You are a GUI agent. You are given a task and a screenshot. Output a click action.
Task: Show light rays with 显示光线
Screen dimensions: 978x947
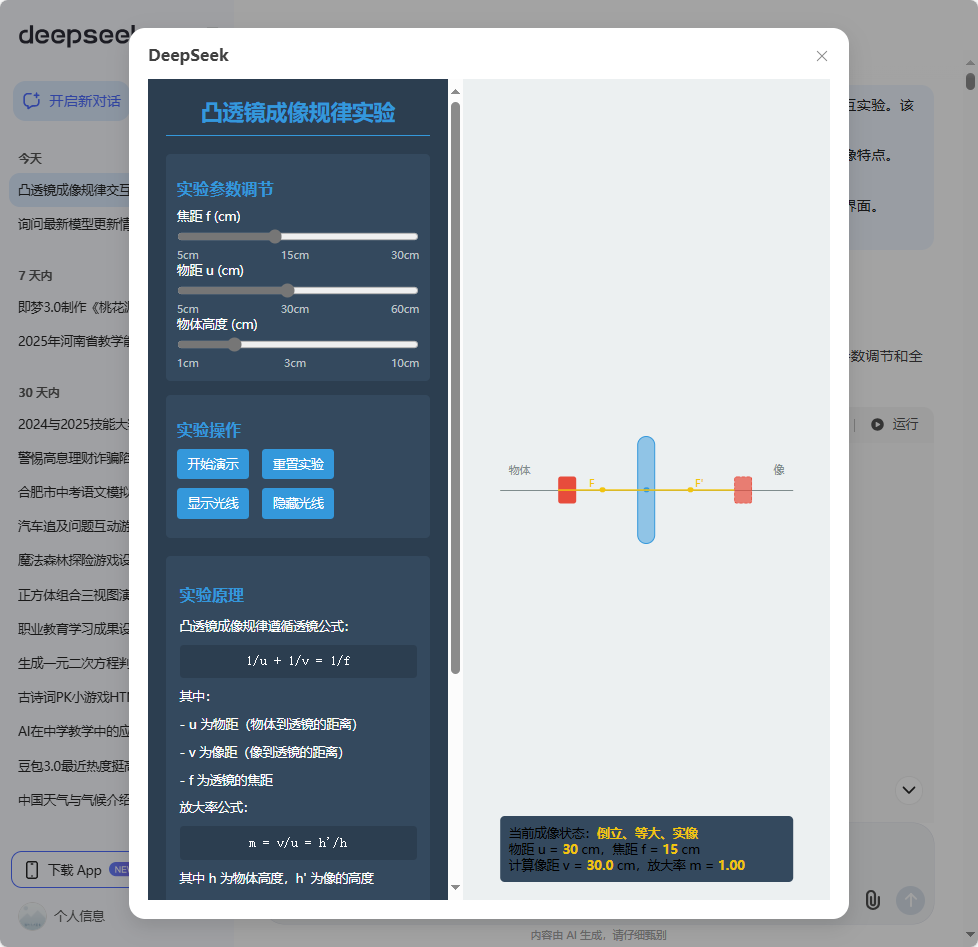pyautogui.click(x=212, y=503)
